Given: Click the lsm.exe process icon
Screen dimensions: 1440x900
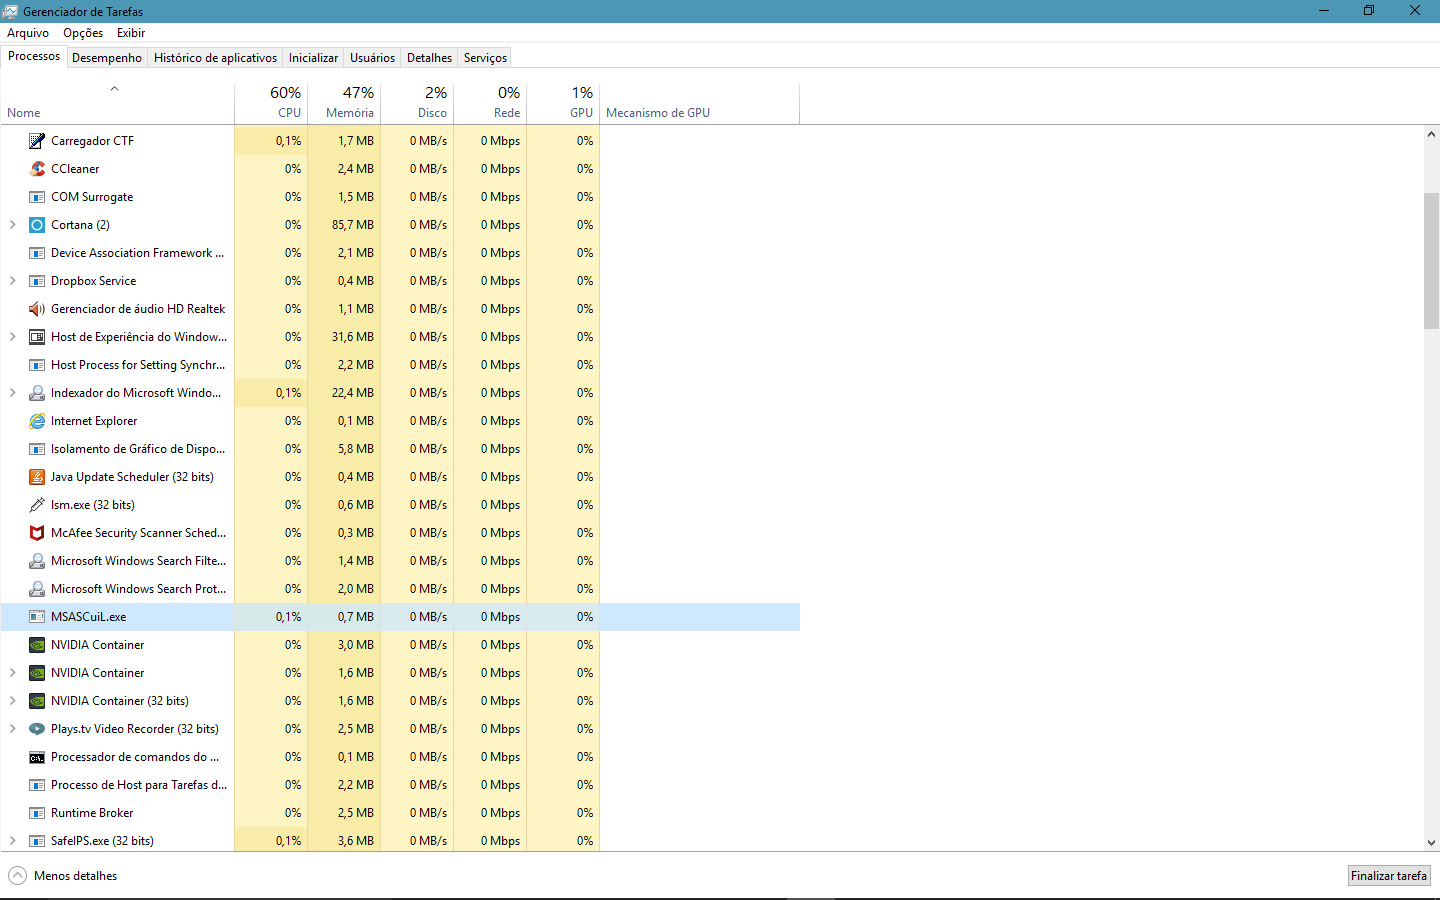Looking at the screenshot, I should [x=37, y=505].
